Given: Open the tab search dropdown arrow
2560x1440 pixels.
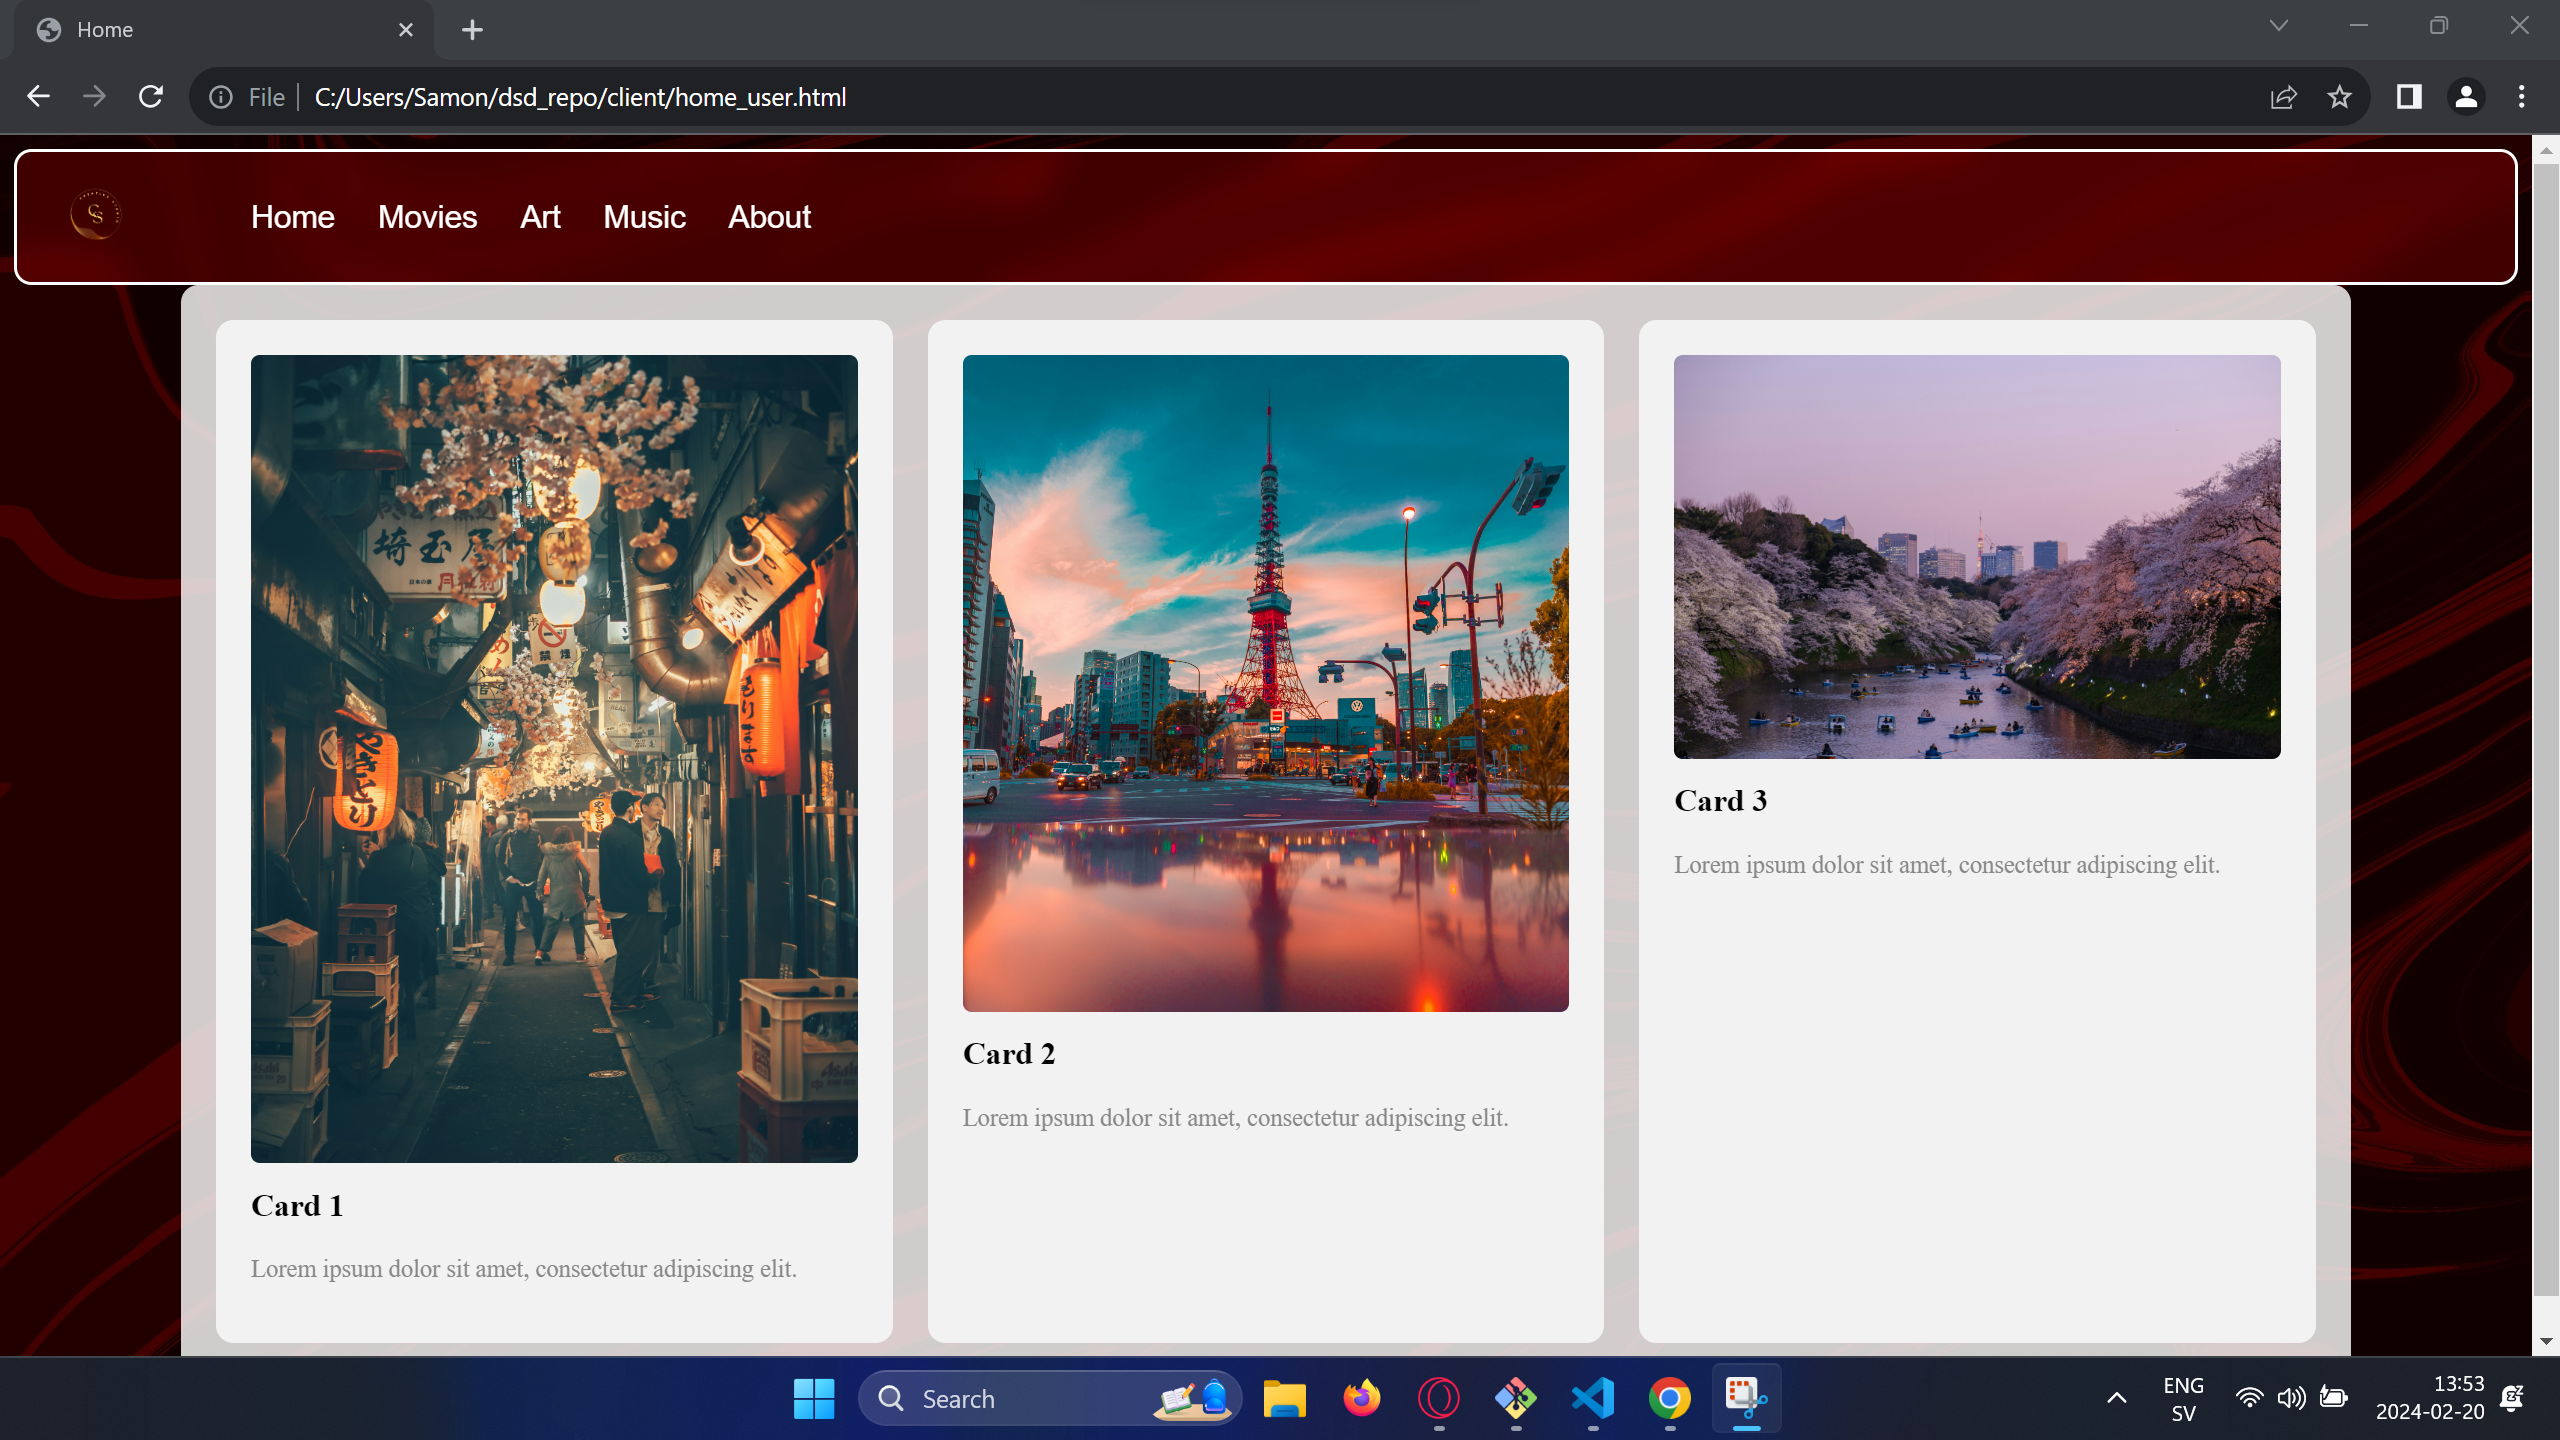Looking at the screenshot, I should [2277, 26].
